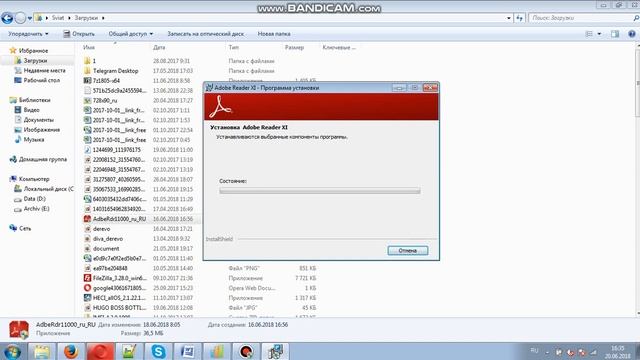Open the Музыка library
This screenshot has width=640, height=360.
[29, 140]
